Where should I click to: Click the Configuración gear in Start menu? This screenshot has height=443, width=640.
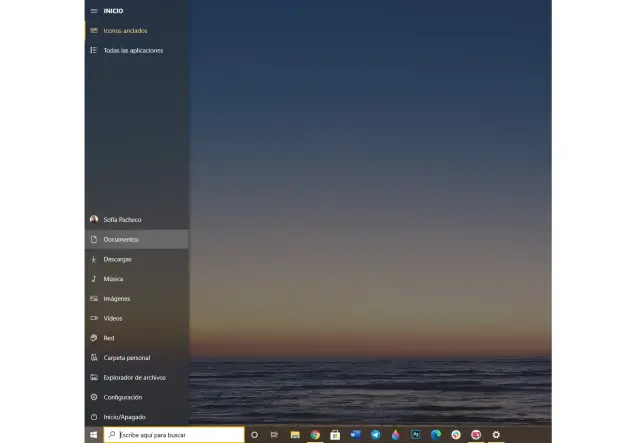coord(94,397)
